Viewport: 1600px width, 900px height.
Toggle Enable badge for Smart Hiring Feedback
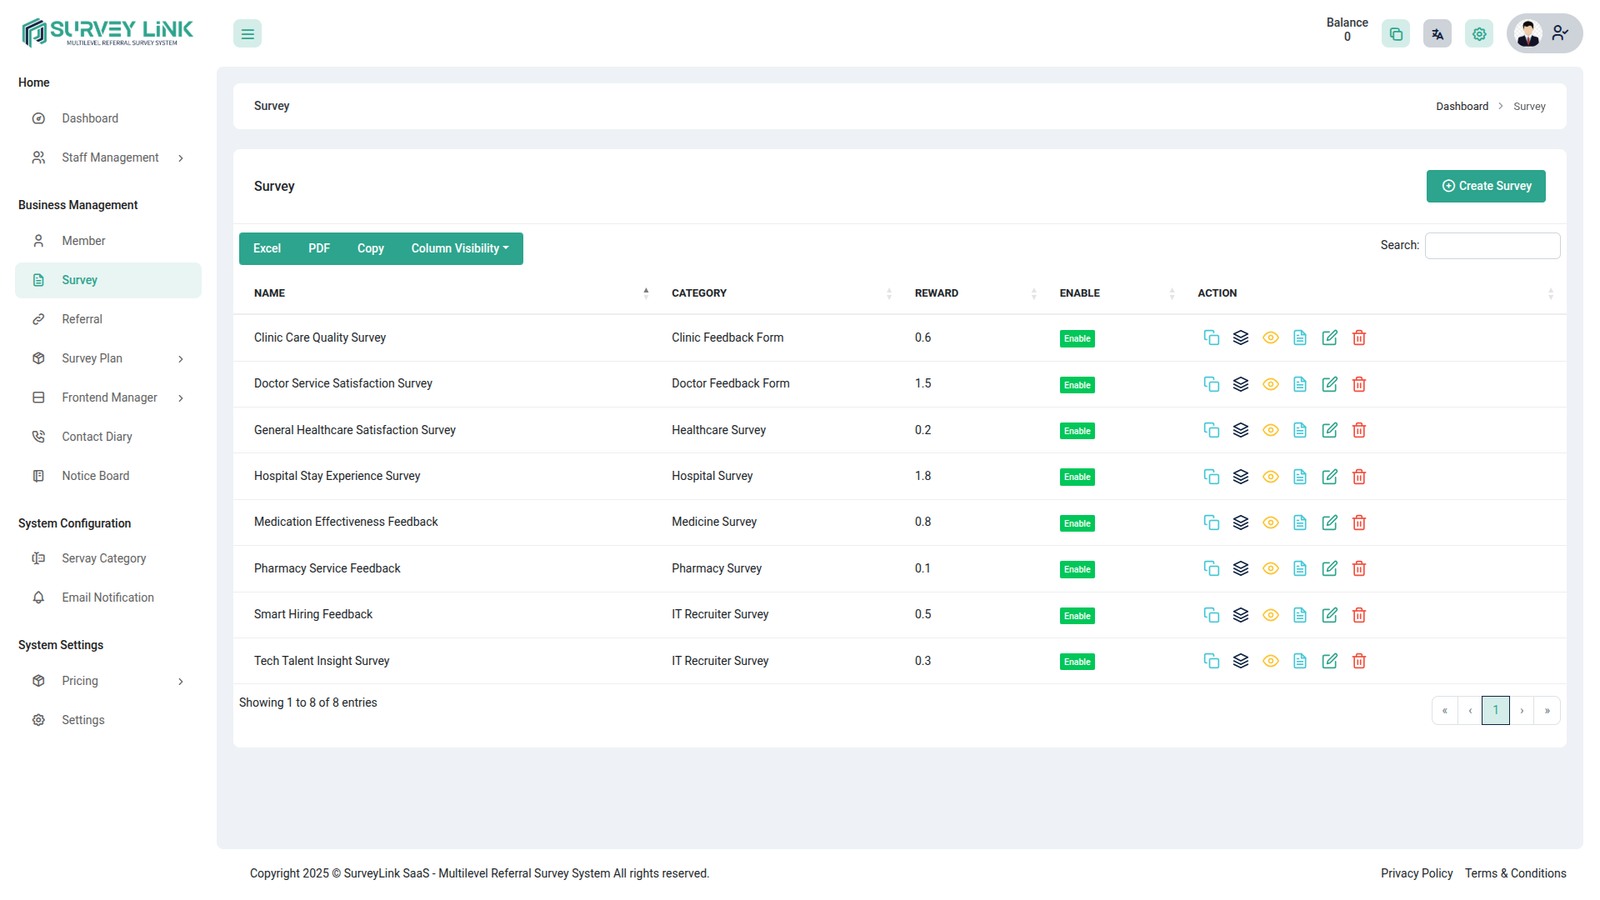pyautogui.click(x=1077, y=616)
